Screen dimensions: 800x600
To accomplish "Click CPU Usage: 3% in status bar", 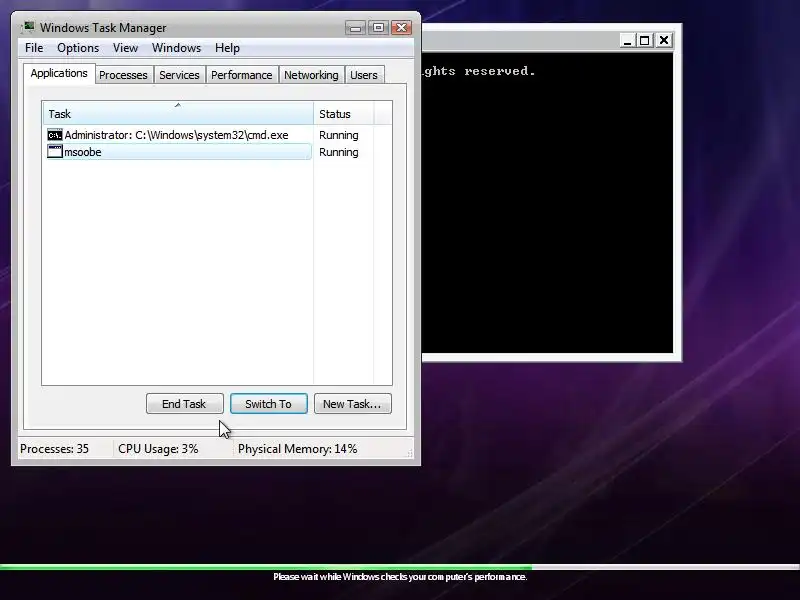I will (158, 449).
